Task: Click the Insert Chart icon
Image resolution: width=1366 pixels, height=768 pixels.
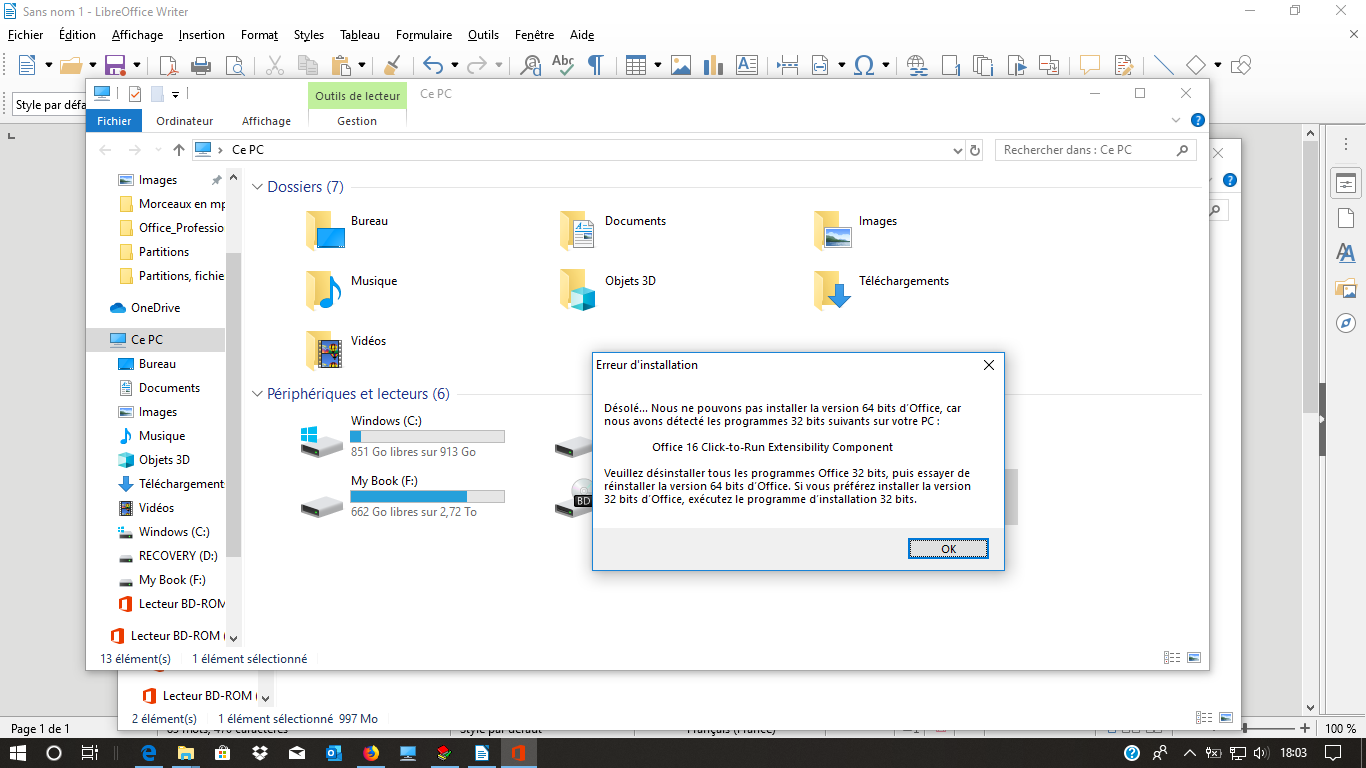Action: (x=713, y=65)
